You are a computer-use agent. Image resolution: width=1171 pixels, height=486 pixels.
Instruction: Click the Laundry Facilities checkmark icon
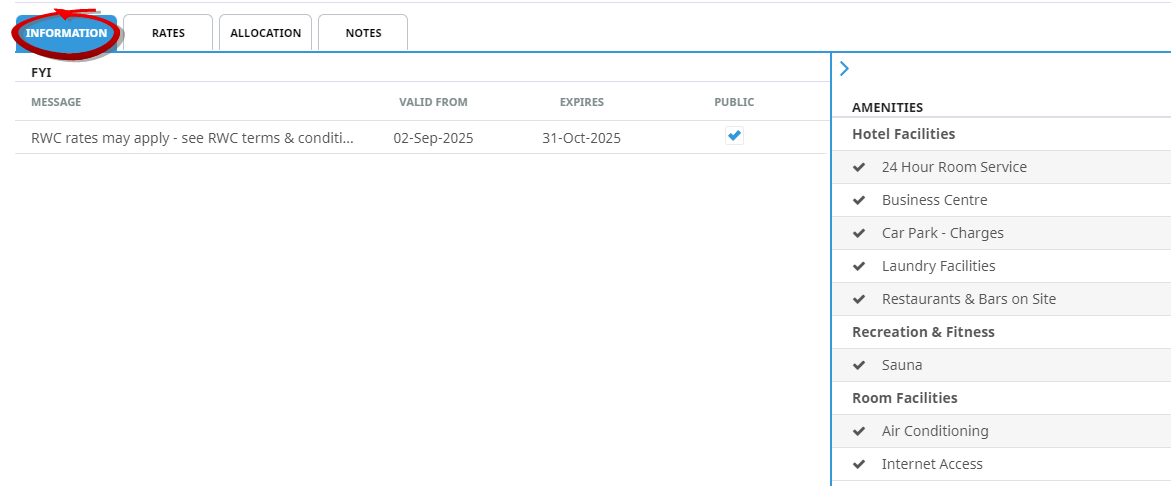click(859, 266)
